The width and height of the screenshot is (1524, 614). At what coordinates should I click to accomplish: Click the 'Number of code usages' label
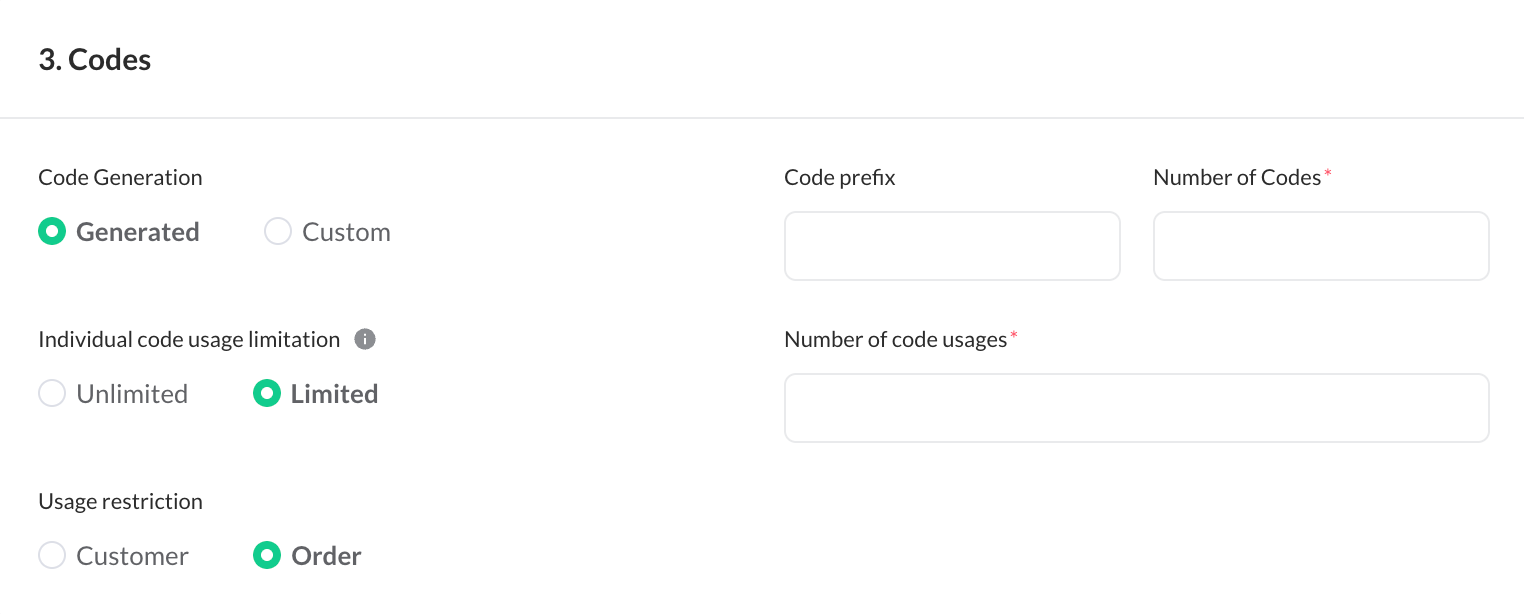pyautogui.click(x=895, y=340)
